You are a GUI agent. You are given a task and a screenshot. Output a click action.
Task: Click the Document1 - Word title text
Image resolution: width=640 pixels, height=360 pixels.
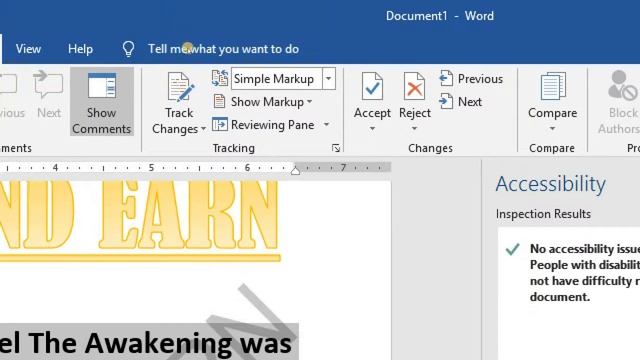440,16
